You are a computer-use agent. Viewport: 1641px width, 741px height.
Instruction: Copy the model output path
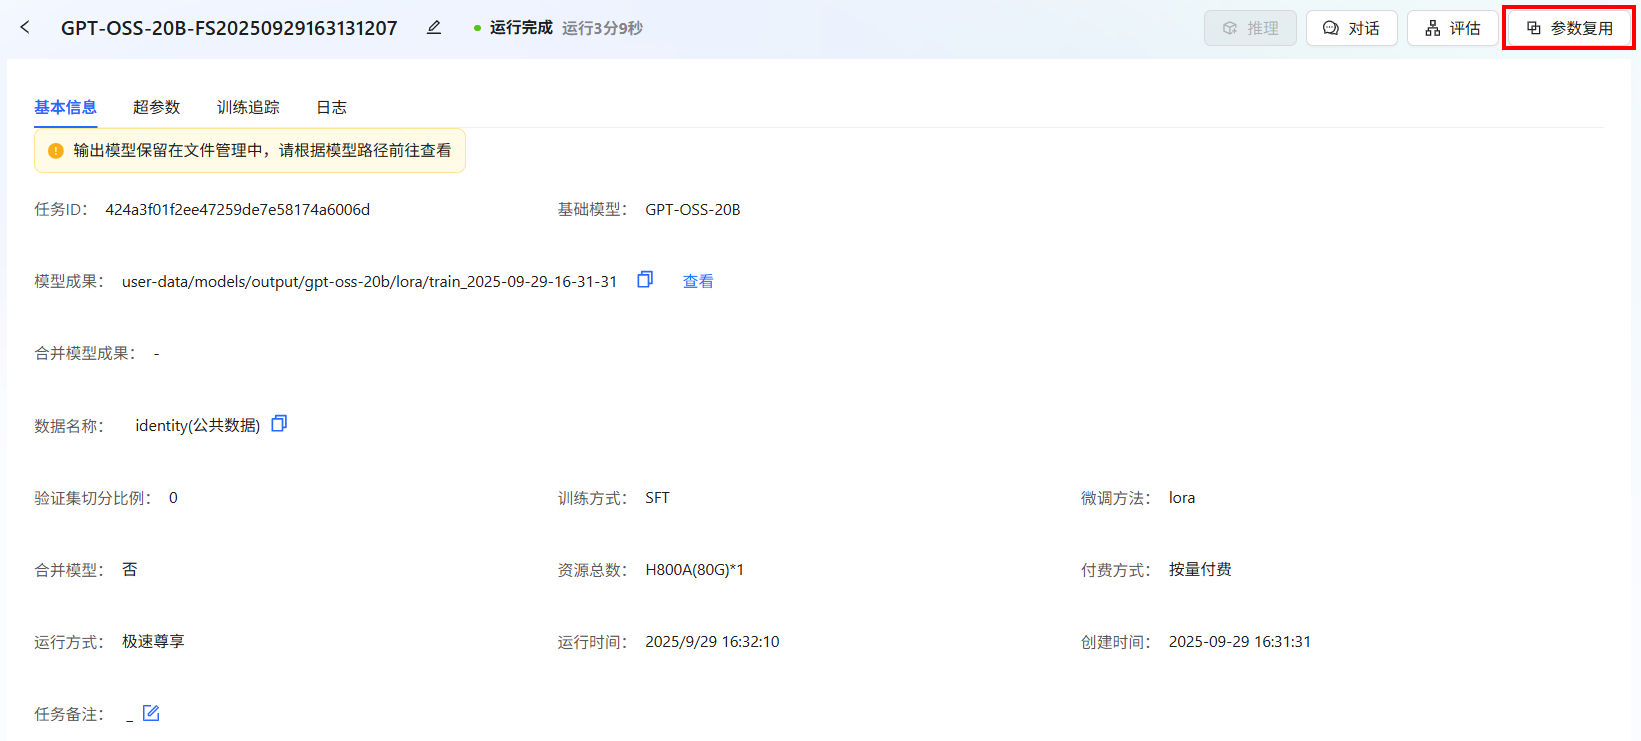[x=645, y=280]
